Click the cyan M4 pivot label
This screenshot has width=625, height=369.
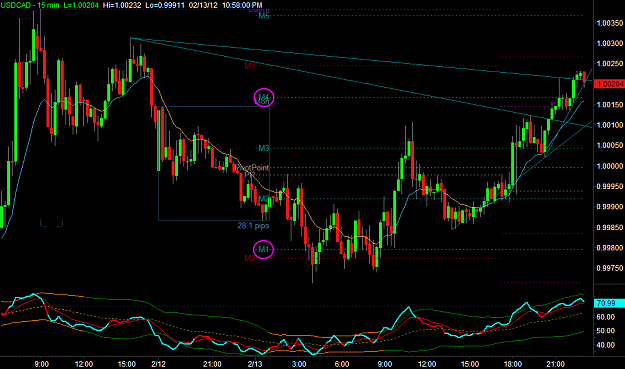263,97
